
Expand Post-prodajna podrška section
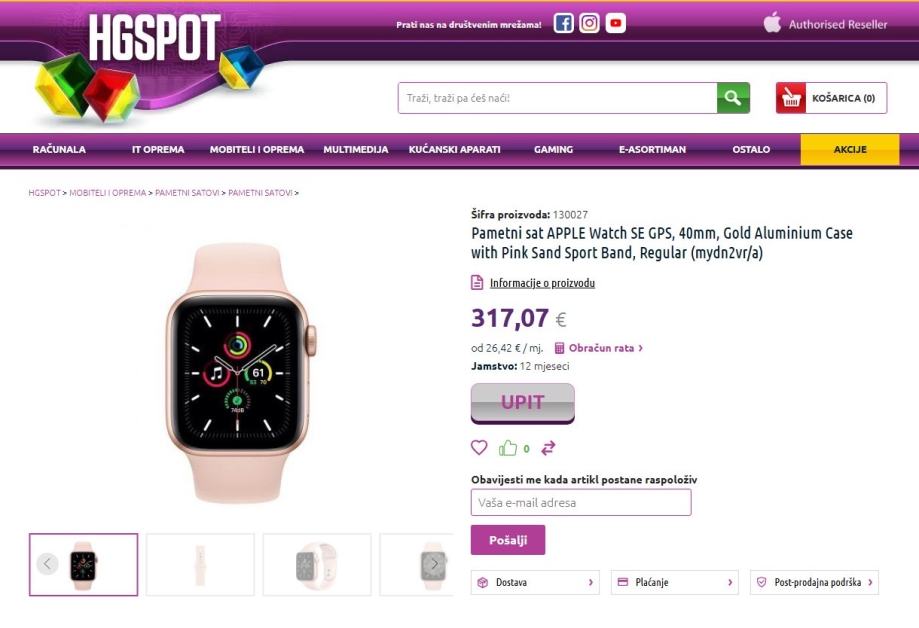point(814,582)
